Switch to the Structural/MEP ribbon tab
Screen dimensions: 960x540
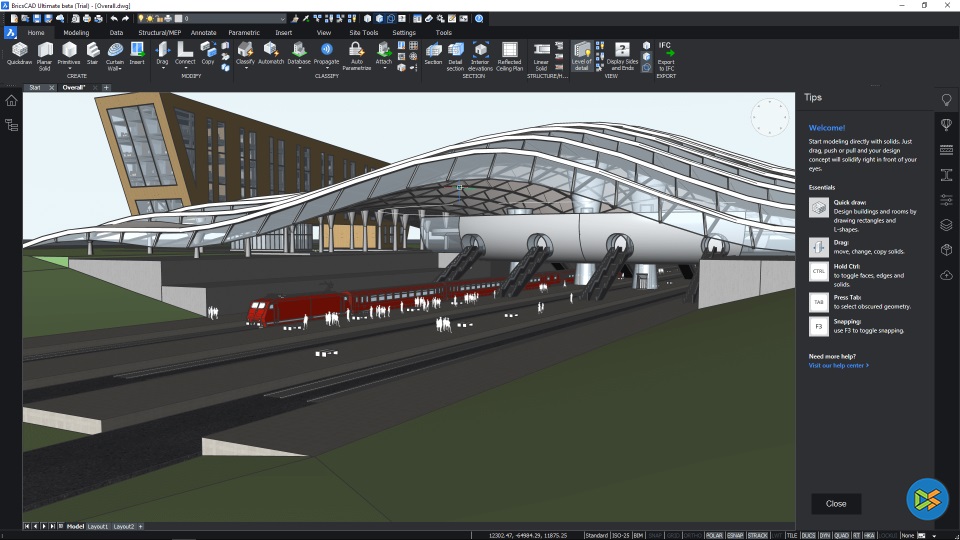pos(160,32)
